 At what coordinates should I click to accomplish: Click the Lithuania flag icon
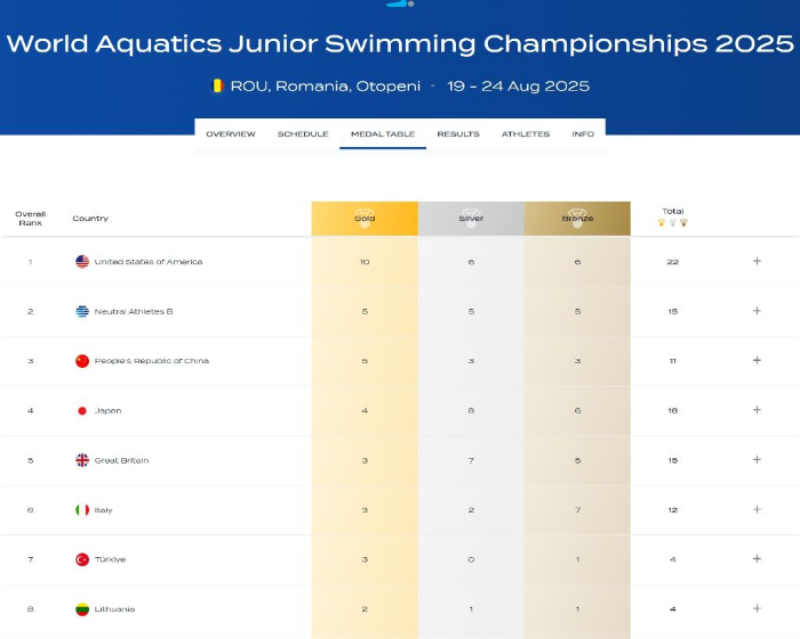click(x=82, y=609)
